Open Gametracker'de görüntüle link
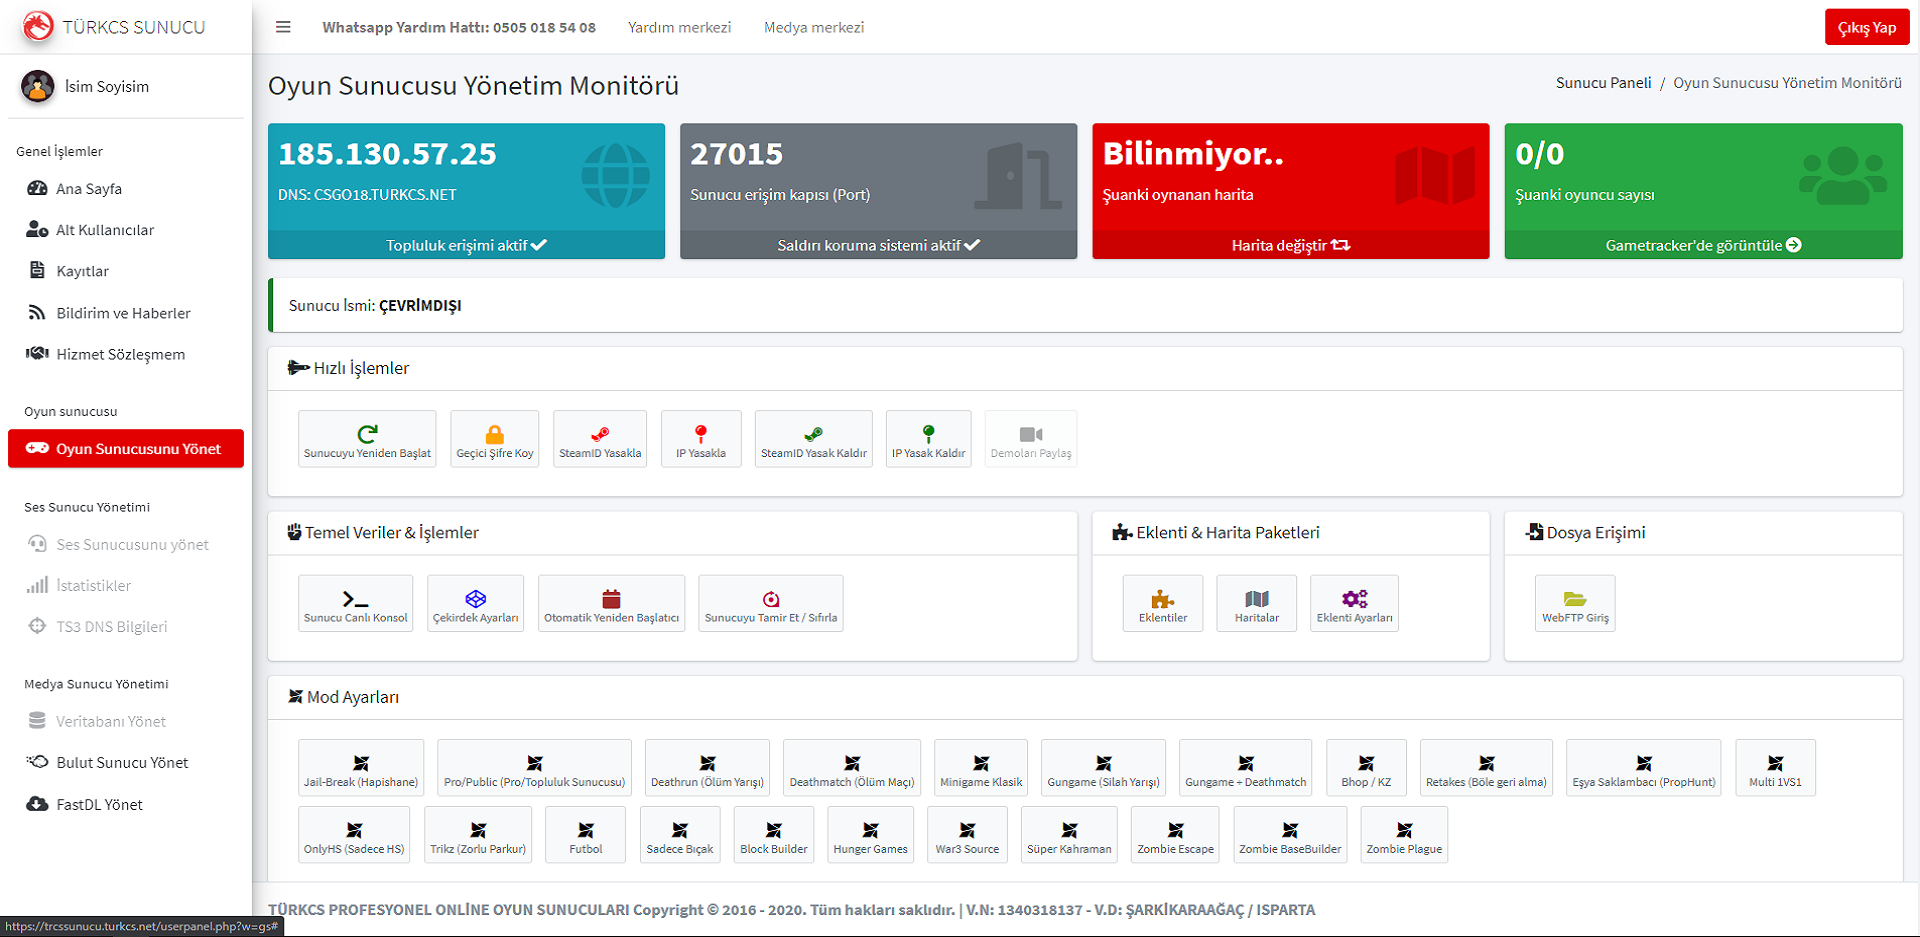The width and height of the screenshot is (1920, 937). [1702, 245]
